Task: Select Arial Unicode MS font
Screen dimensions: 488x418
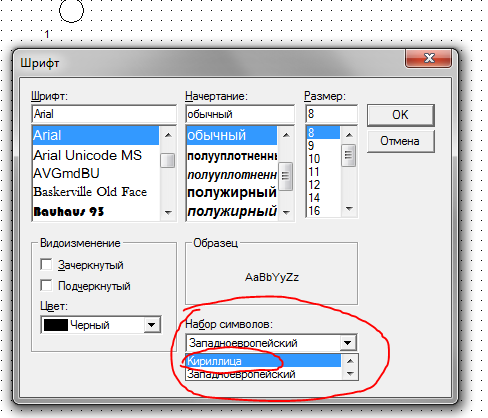Action: tap(96, 155)
